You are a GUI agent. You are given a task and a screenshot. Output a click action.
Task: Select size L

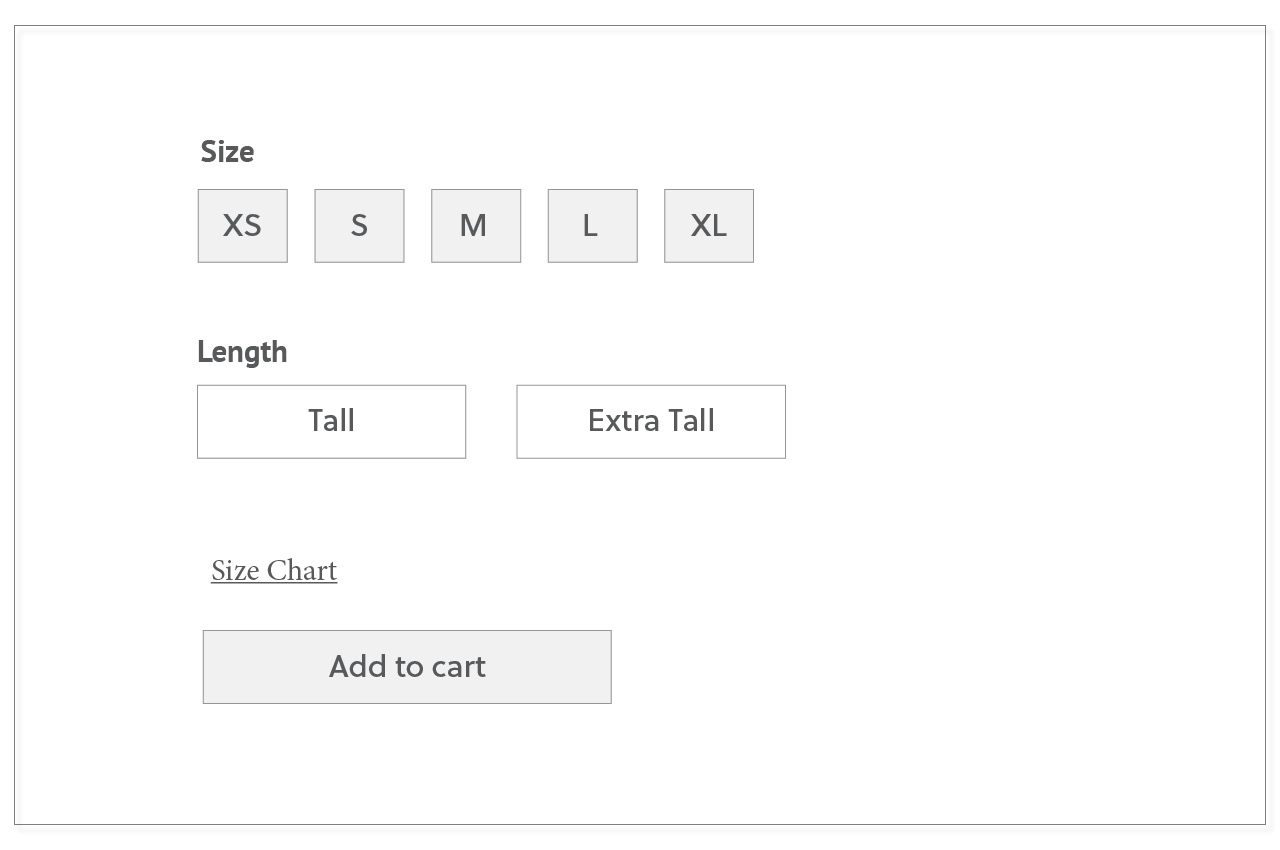[592, 226]
